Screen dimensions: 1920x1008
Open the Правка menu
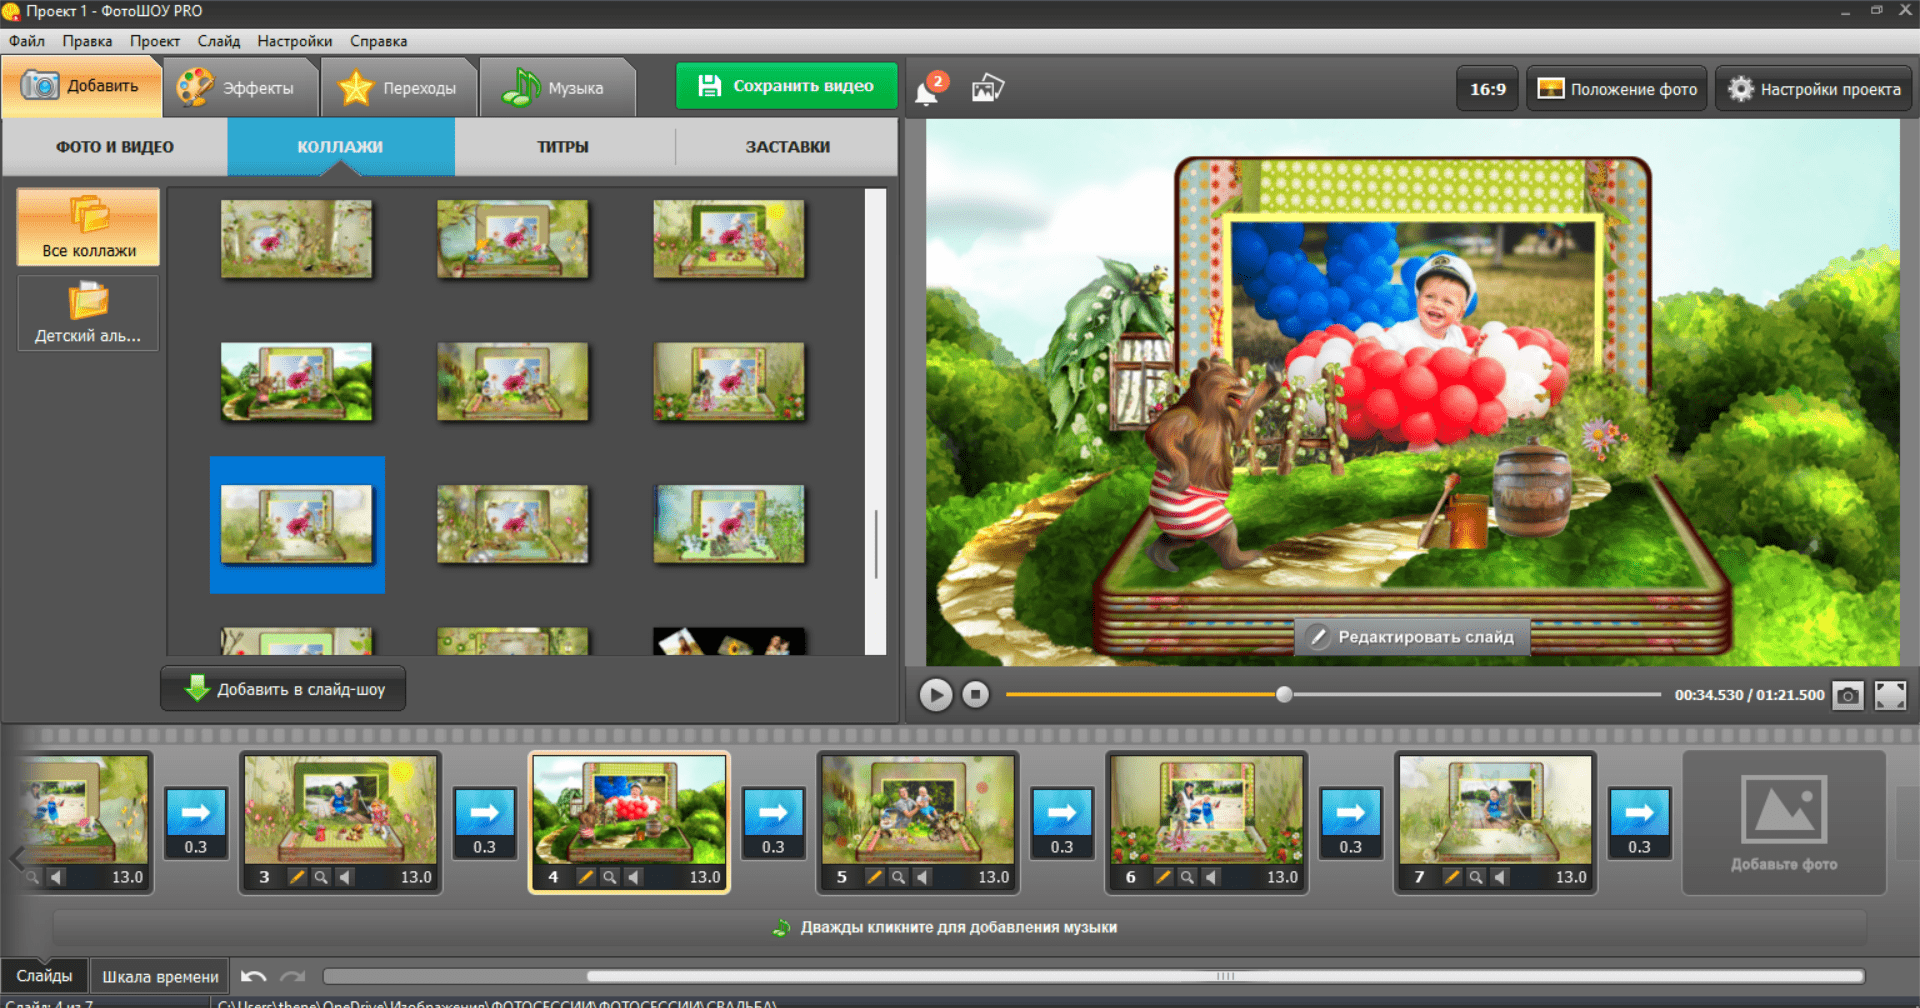(87, 41)
